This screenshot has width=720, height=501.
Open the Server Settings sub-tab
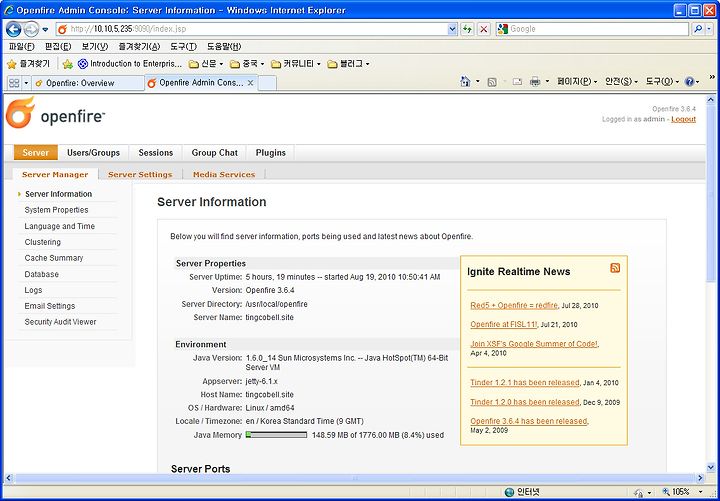[140, 175]
